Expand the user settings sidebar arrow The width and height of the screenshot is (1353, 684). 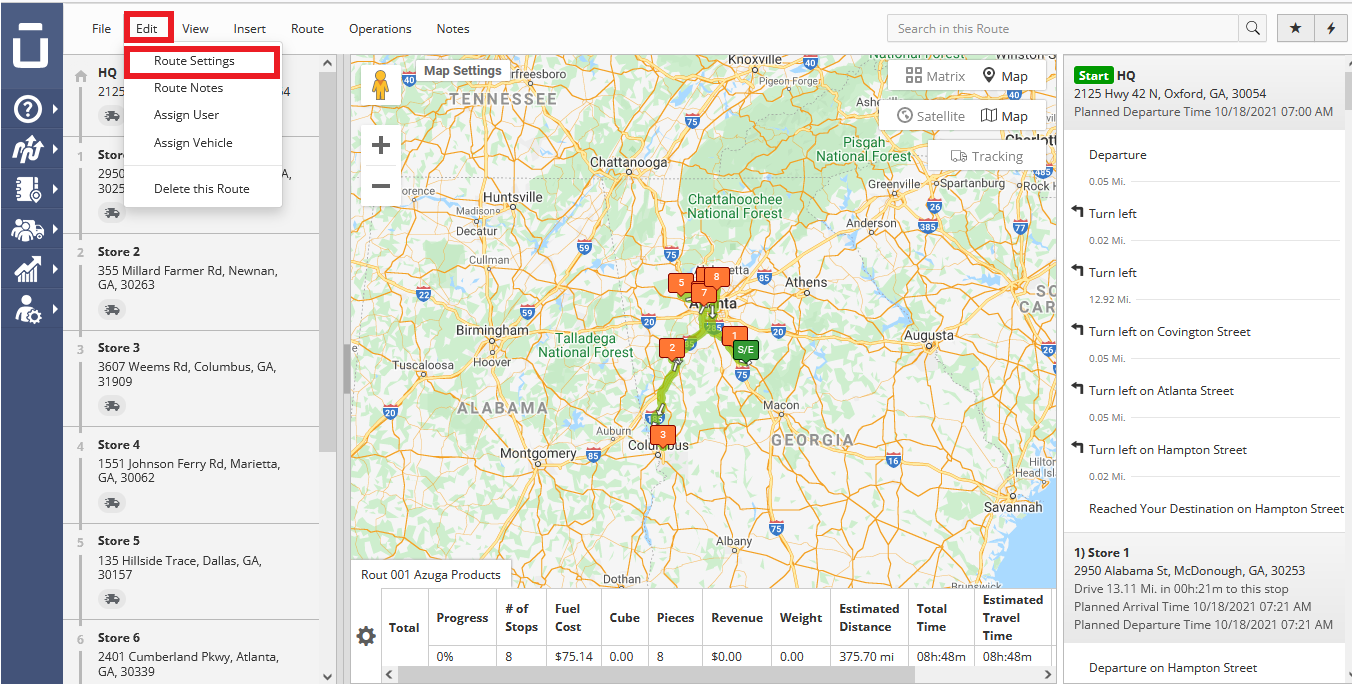click(x=55, y=309)
